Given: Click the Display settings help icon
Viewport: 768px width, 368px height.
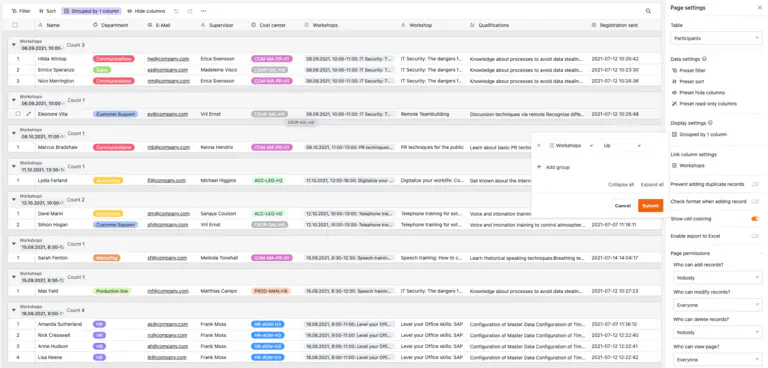Looking at the screenshot, I should (x=710, y=123).
